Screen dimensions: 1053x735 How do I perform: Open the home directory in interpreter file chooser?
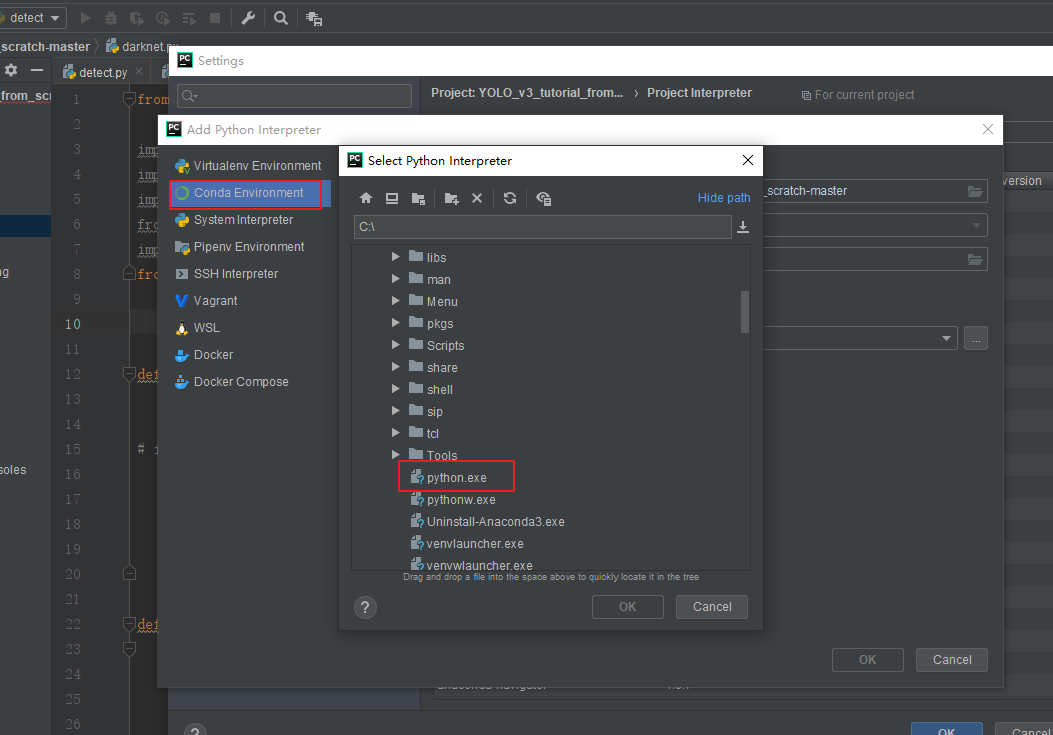pyautogui.click(x=366, y=198)
